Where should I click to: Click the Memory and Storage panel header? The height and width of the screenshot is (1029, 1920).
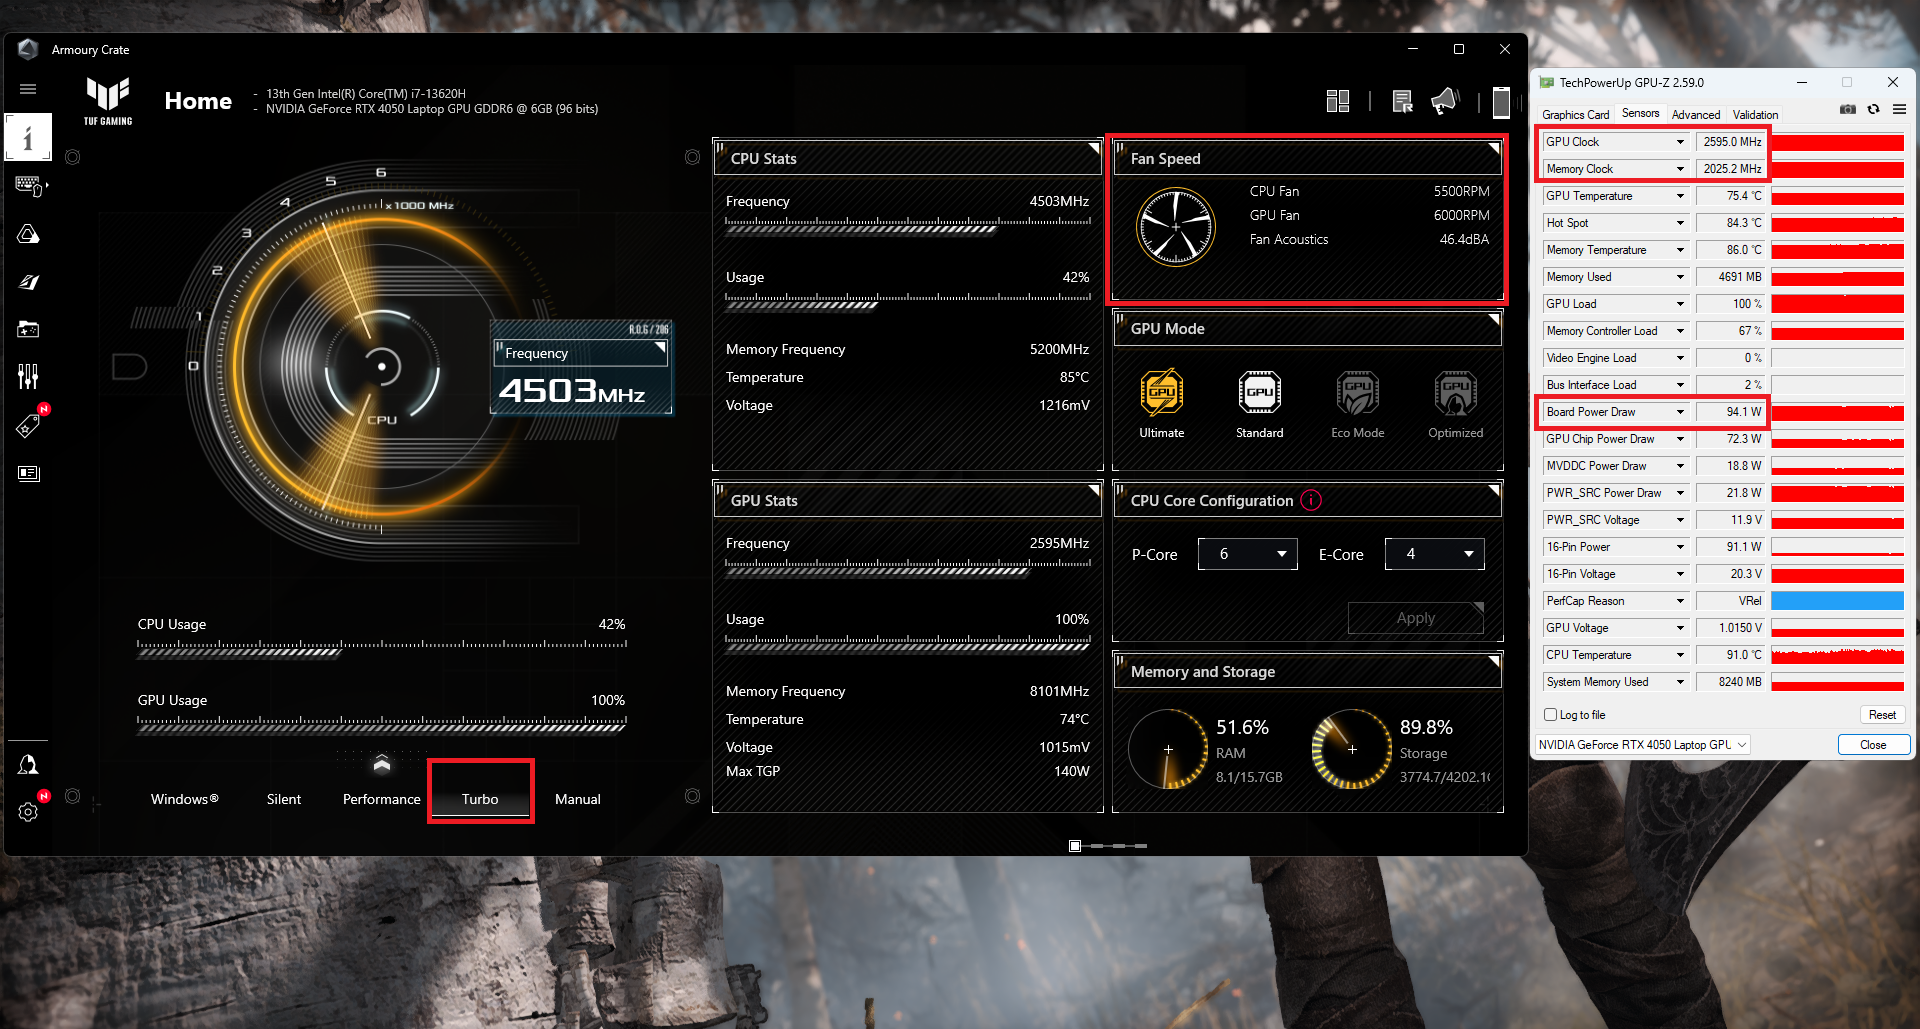pyautogui.click(x=1308, y=672)
